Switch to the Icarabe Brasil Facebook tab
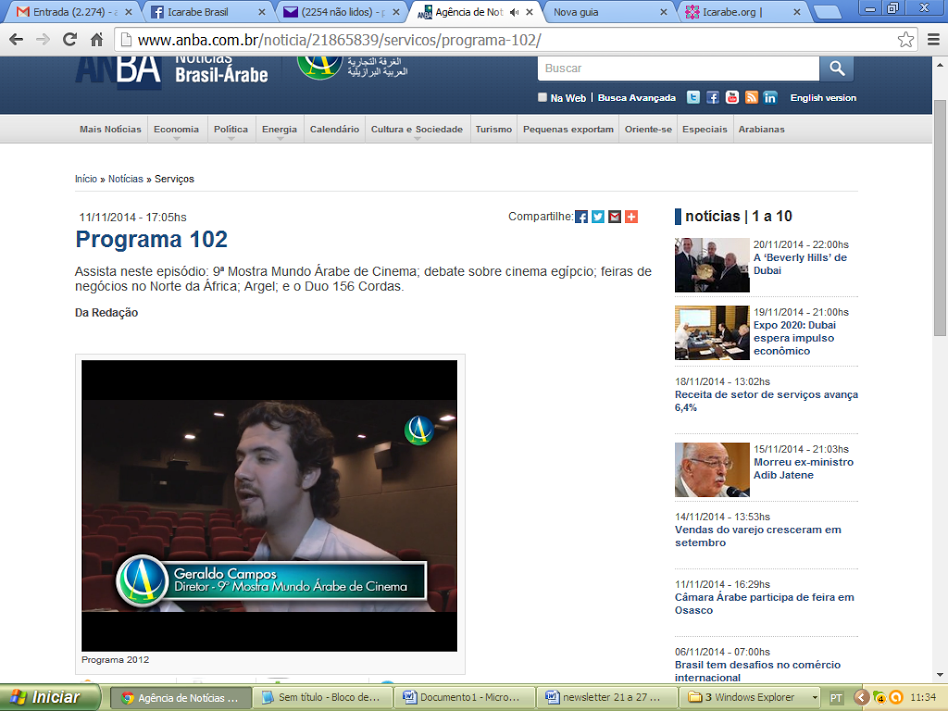This screenshot has height=711, width=948. pyautogui.click(x=207, y=12)
